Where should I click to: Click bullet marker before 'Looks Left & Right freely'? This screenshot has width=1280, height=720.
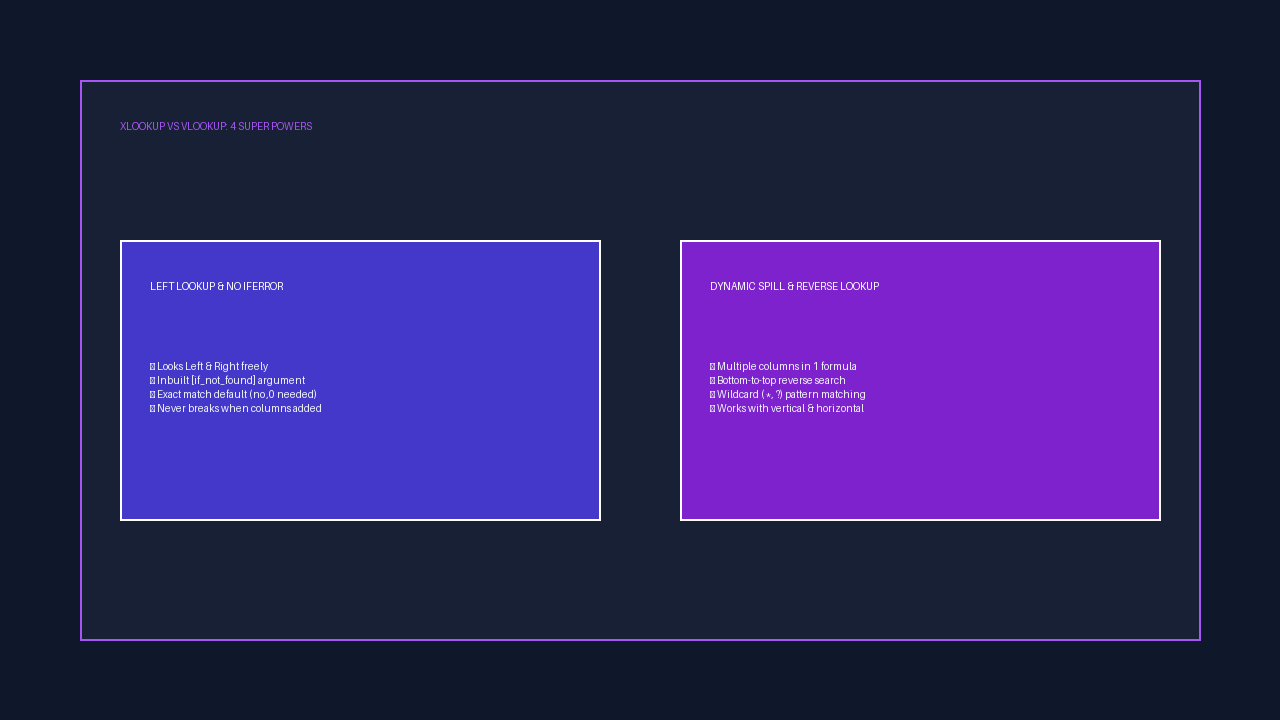pyautogui.click(x=153, y=367)
